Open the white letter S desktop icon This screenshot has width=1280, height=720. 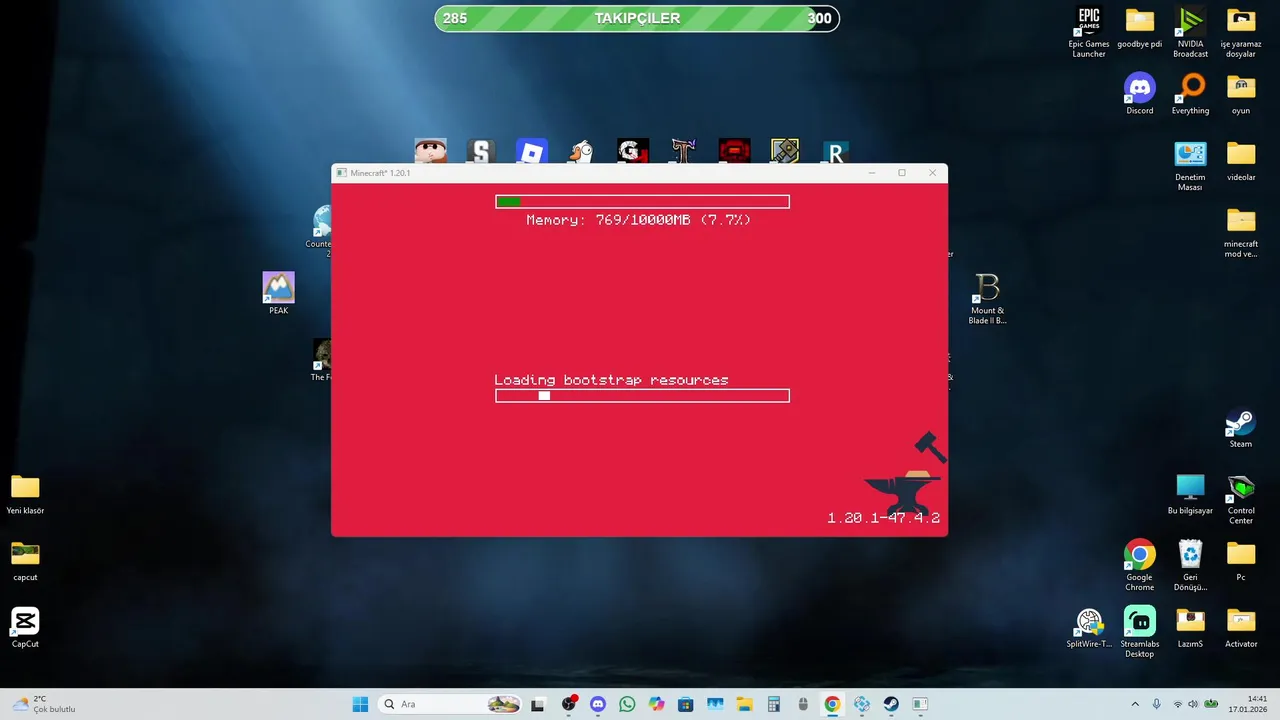pos(481,151)
